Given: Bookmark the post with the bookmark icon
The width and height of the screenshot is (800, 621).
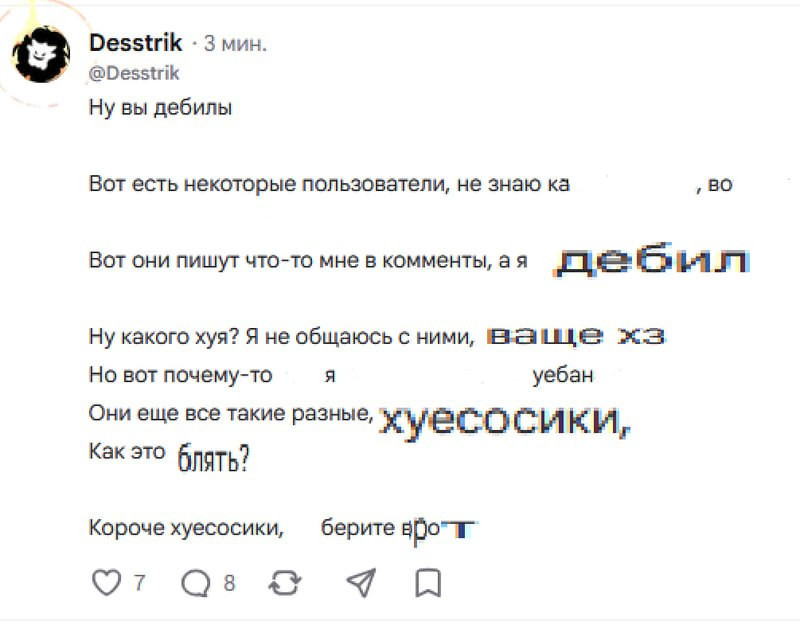Looking at the screenshot, I should pos(428,583).
